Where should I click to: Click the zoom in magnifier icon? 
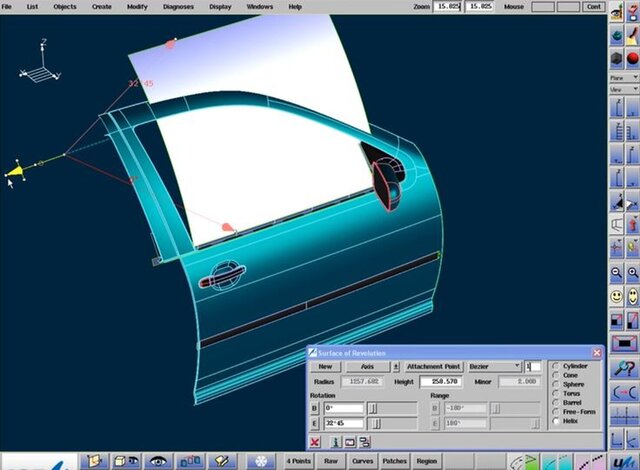[x=633, y=273]
